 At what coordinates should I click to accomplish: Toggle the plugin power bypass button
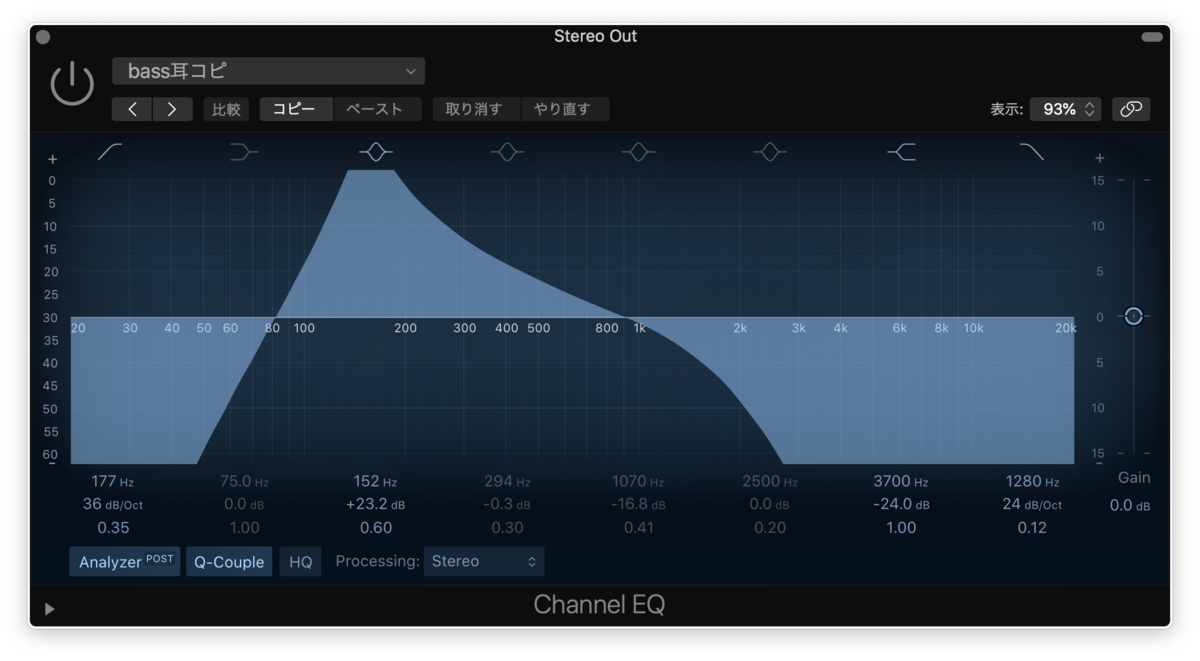pos(72,84)
